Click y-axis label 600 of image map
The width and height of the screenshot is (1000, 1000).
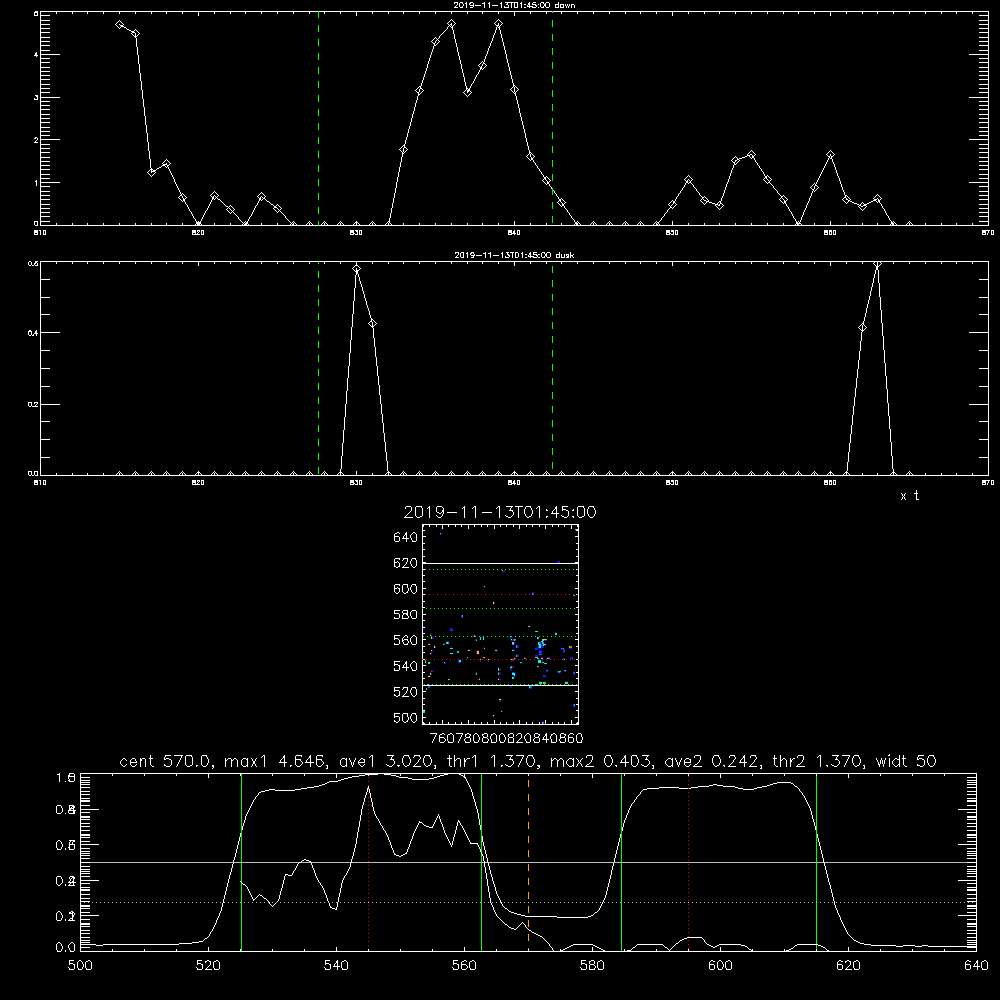406,589
